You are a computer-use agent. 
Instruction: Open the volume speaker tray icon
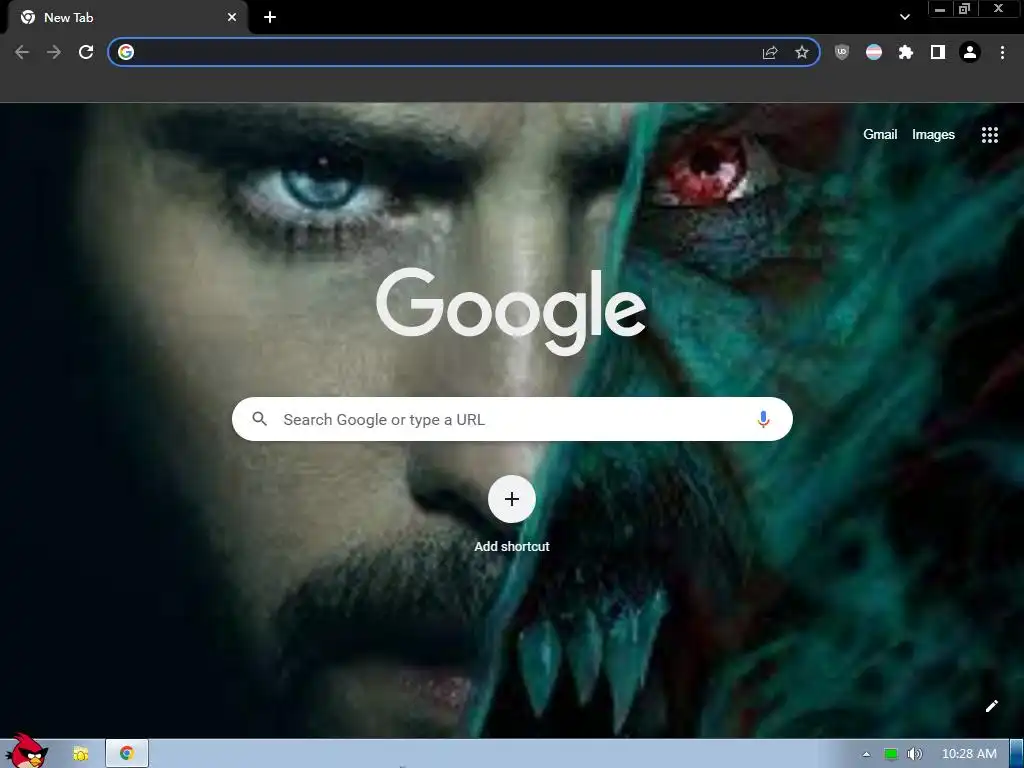tap(914, 754)
